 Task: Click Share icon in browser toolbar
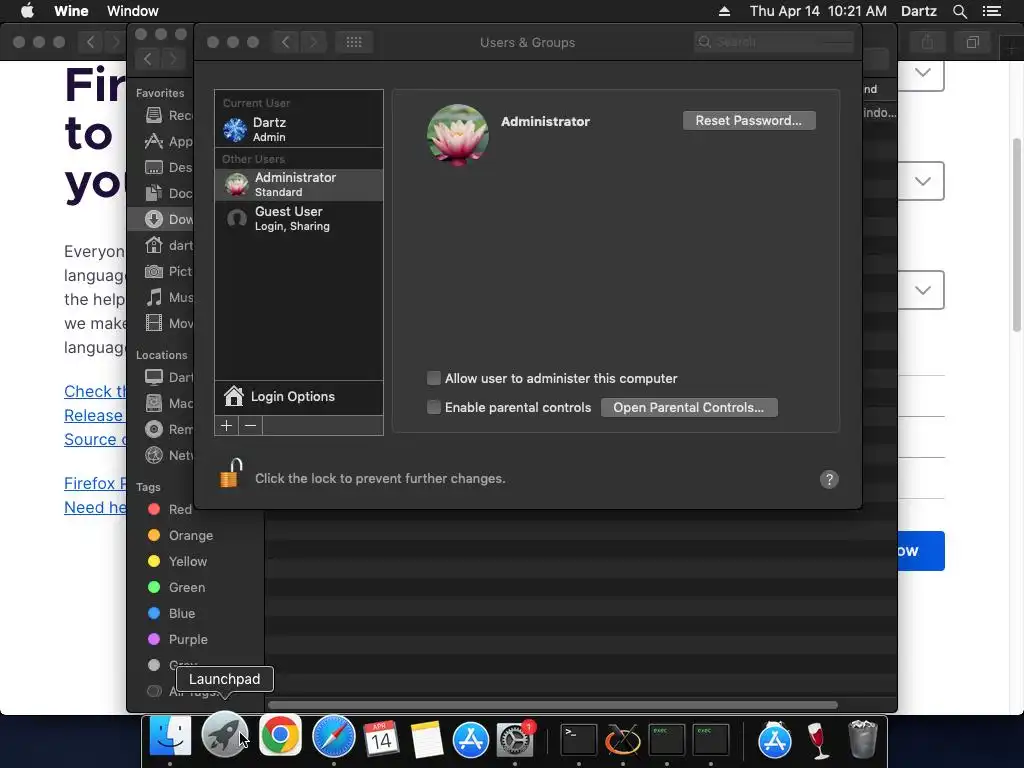click(x=927, y=42)
